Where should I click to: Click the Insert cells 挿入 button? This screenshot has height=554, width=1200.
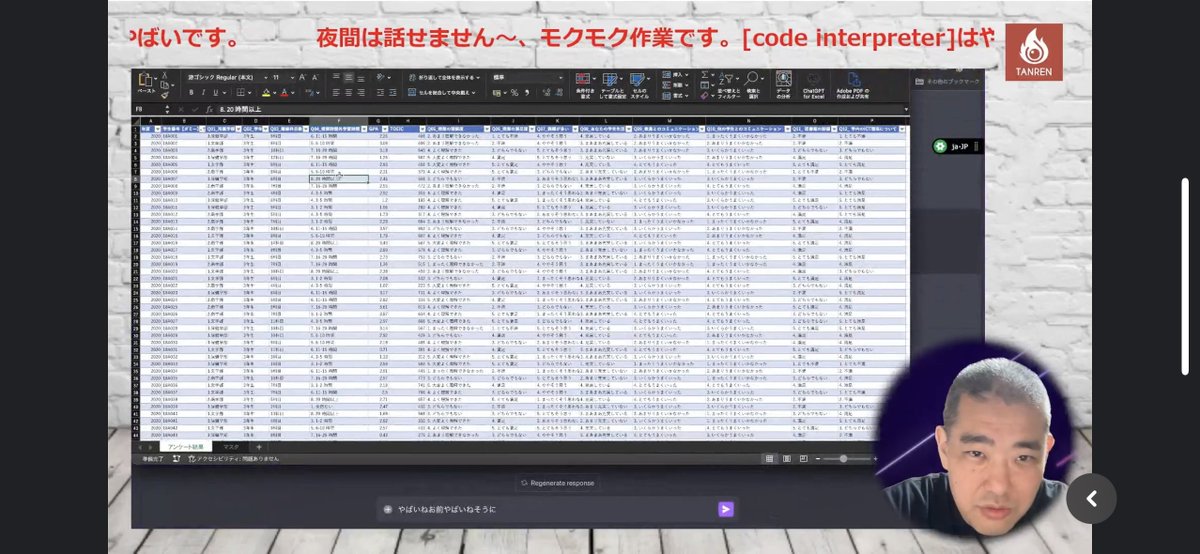click(x=675, y=75)
